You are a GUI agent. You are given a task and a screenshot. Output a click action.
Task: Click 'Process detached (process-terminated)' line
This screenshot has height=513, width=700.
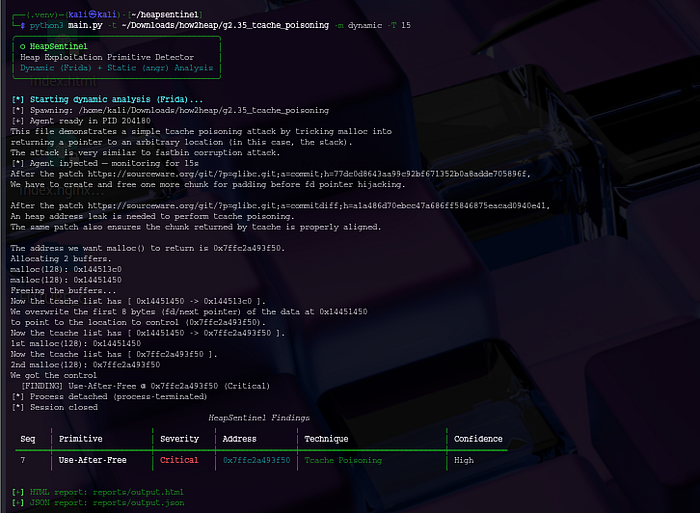[109, 397]
